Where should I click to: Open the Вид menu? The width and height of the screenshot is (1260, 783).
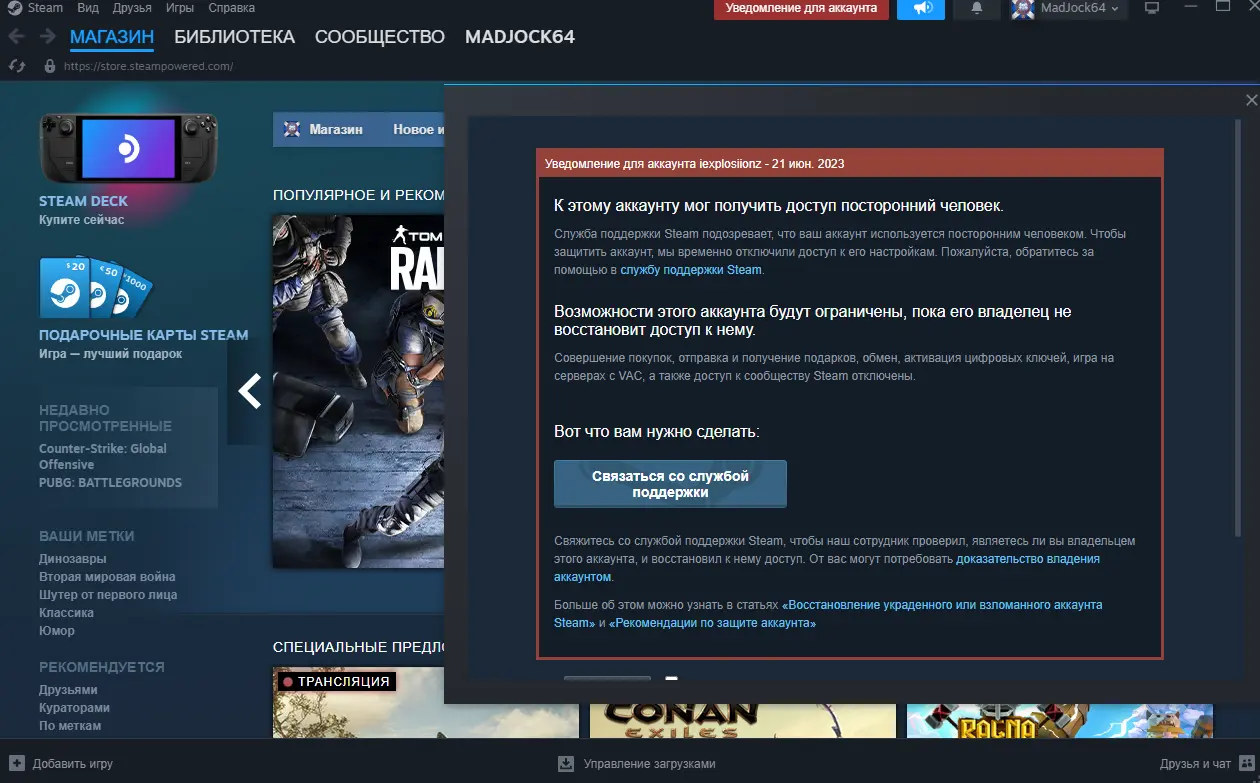[88, 7]
